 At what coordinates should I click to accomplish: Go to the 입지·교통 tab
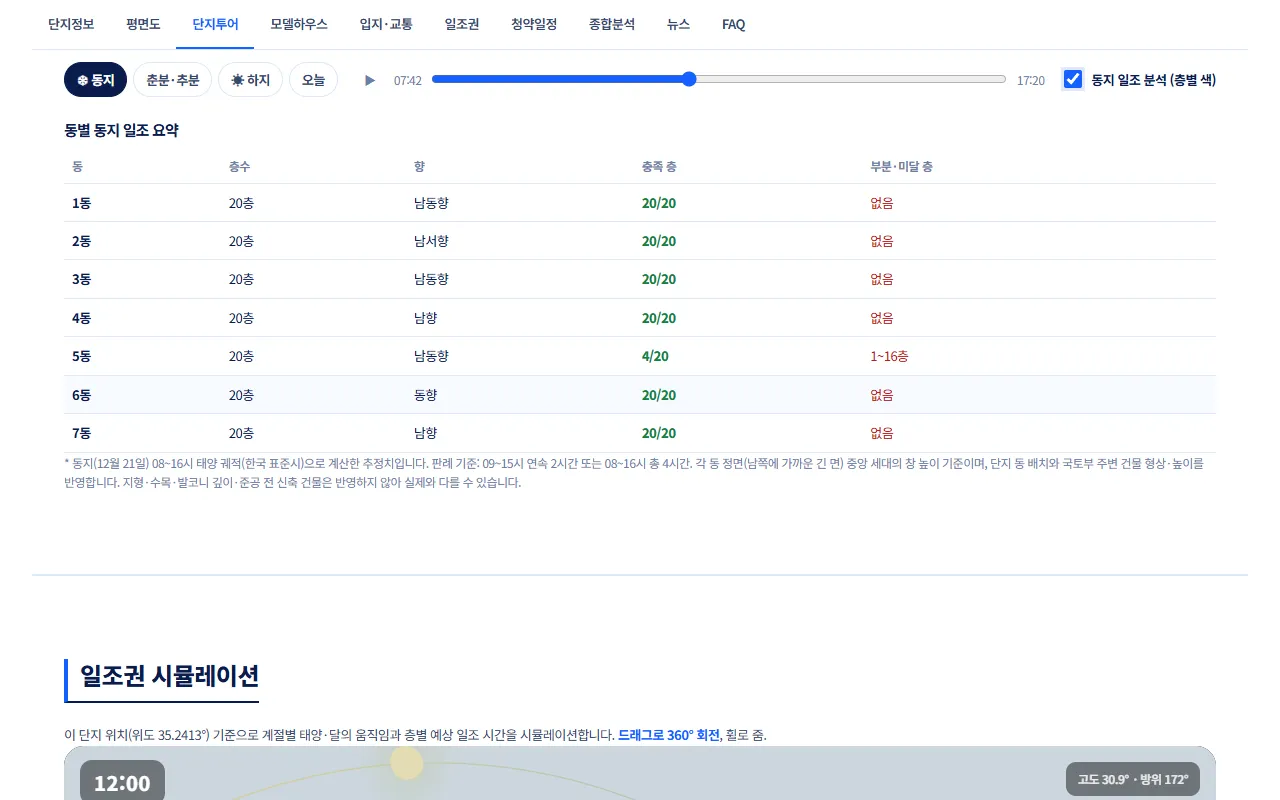pos(386,24)
